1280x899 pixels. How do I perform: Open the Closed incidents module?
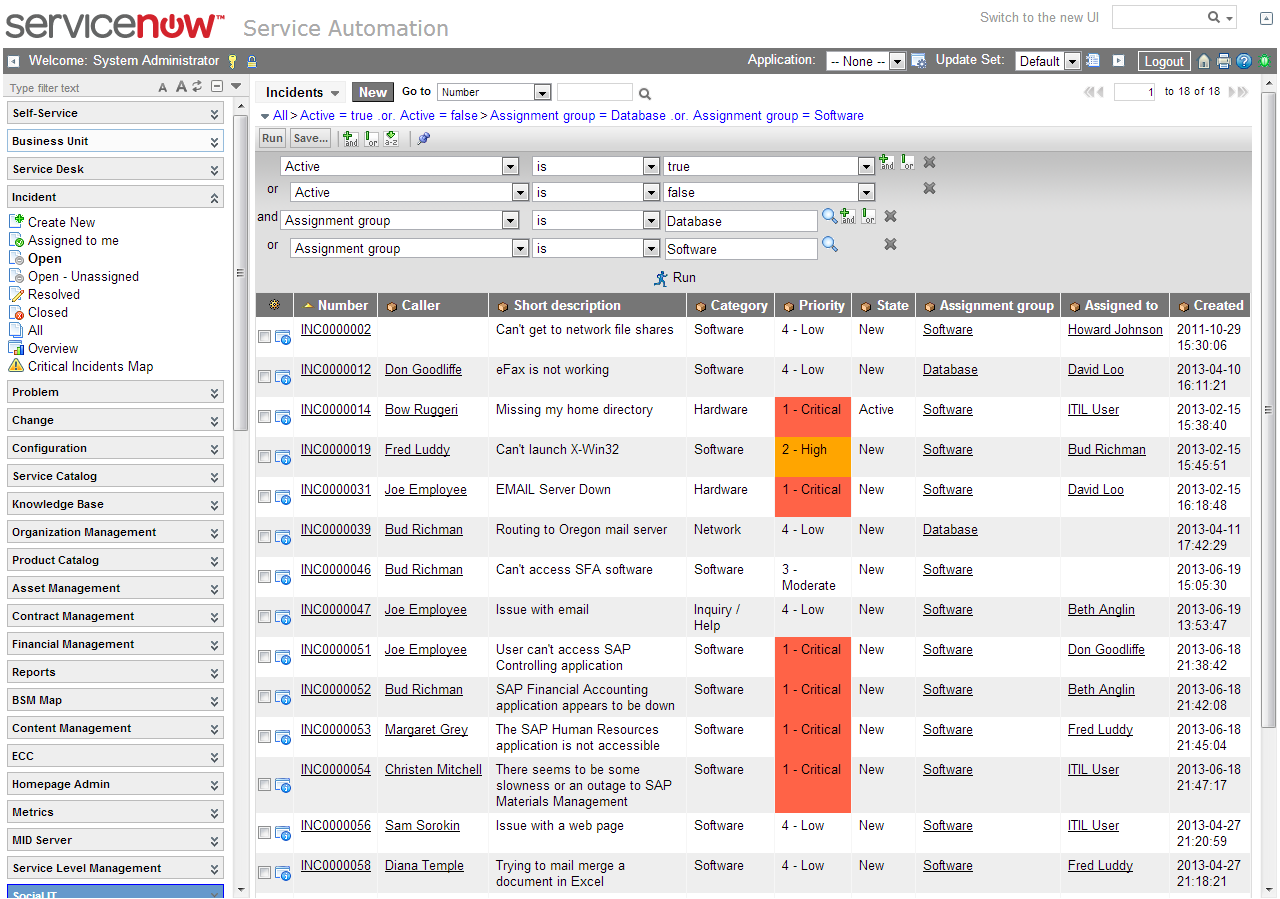coord(48,312)
